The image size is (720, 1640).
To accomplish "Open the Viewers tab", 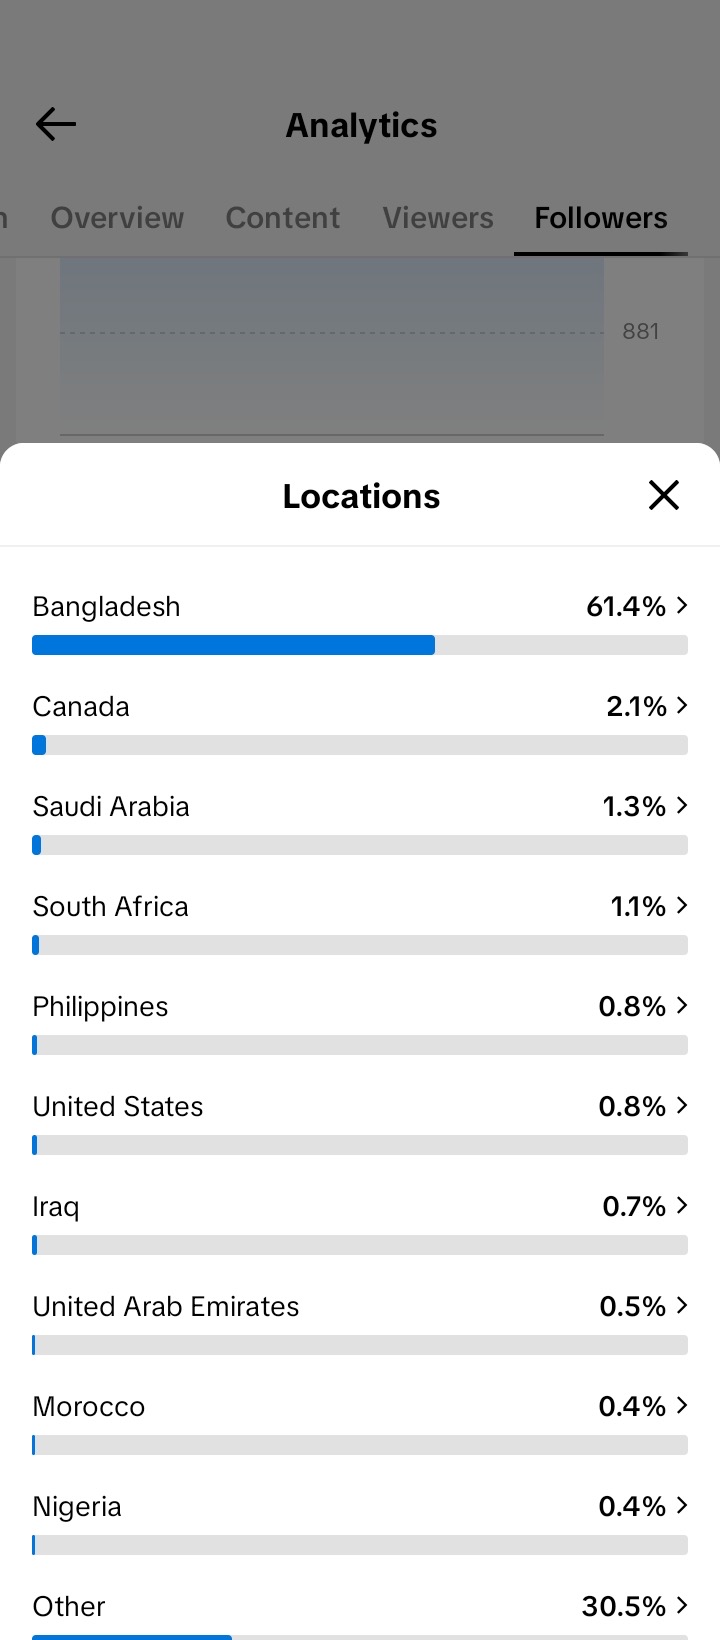I will pyautogui.click(x=438, y=218).
